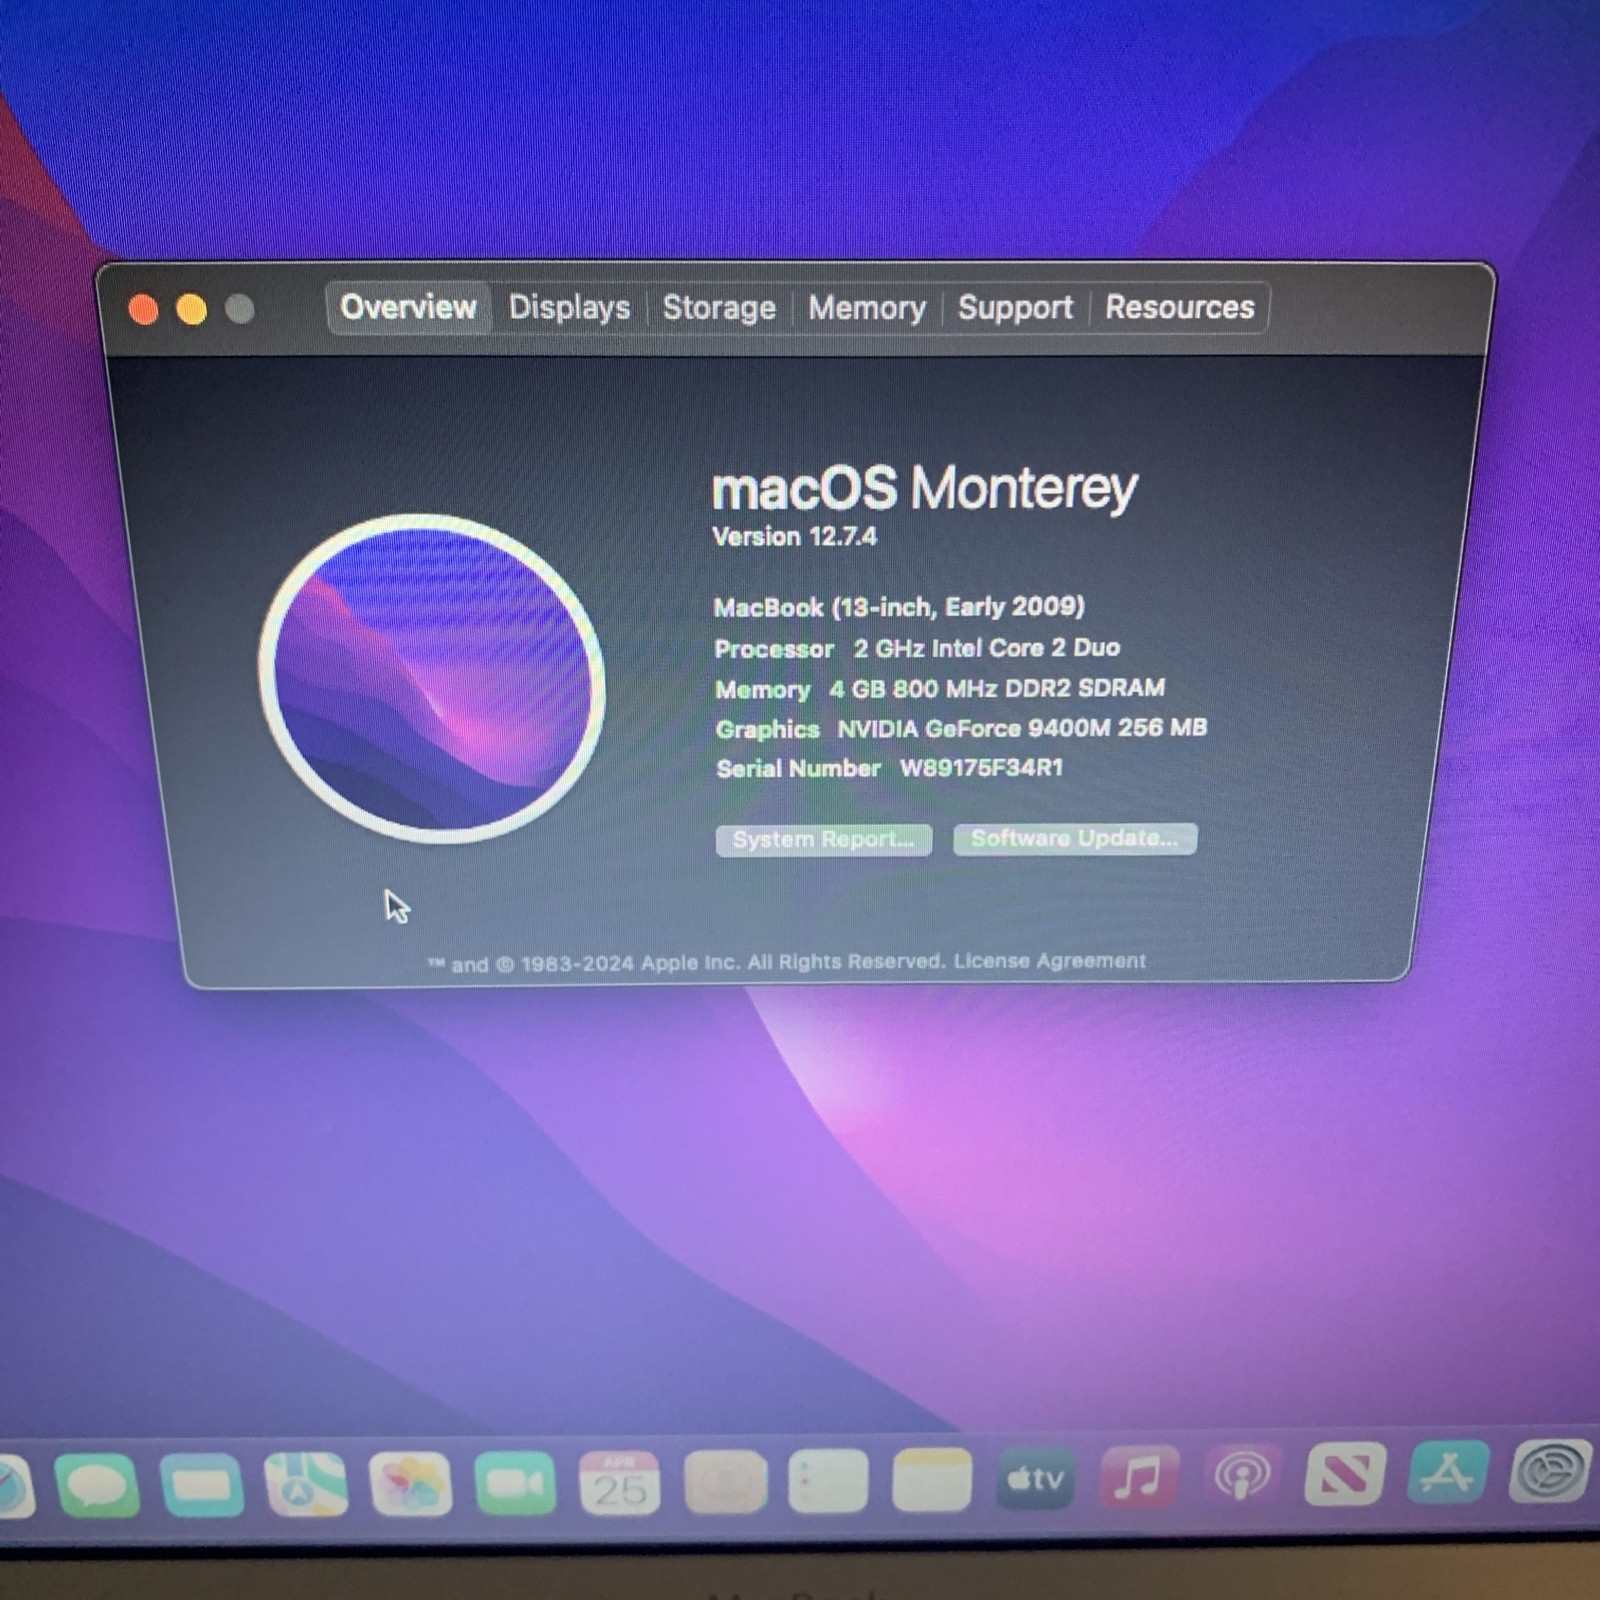Click the macOS Monterey title

[924, 489]
